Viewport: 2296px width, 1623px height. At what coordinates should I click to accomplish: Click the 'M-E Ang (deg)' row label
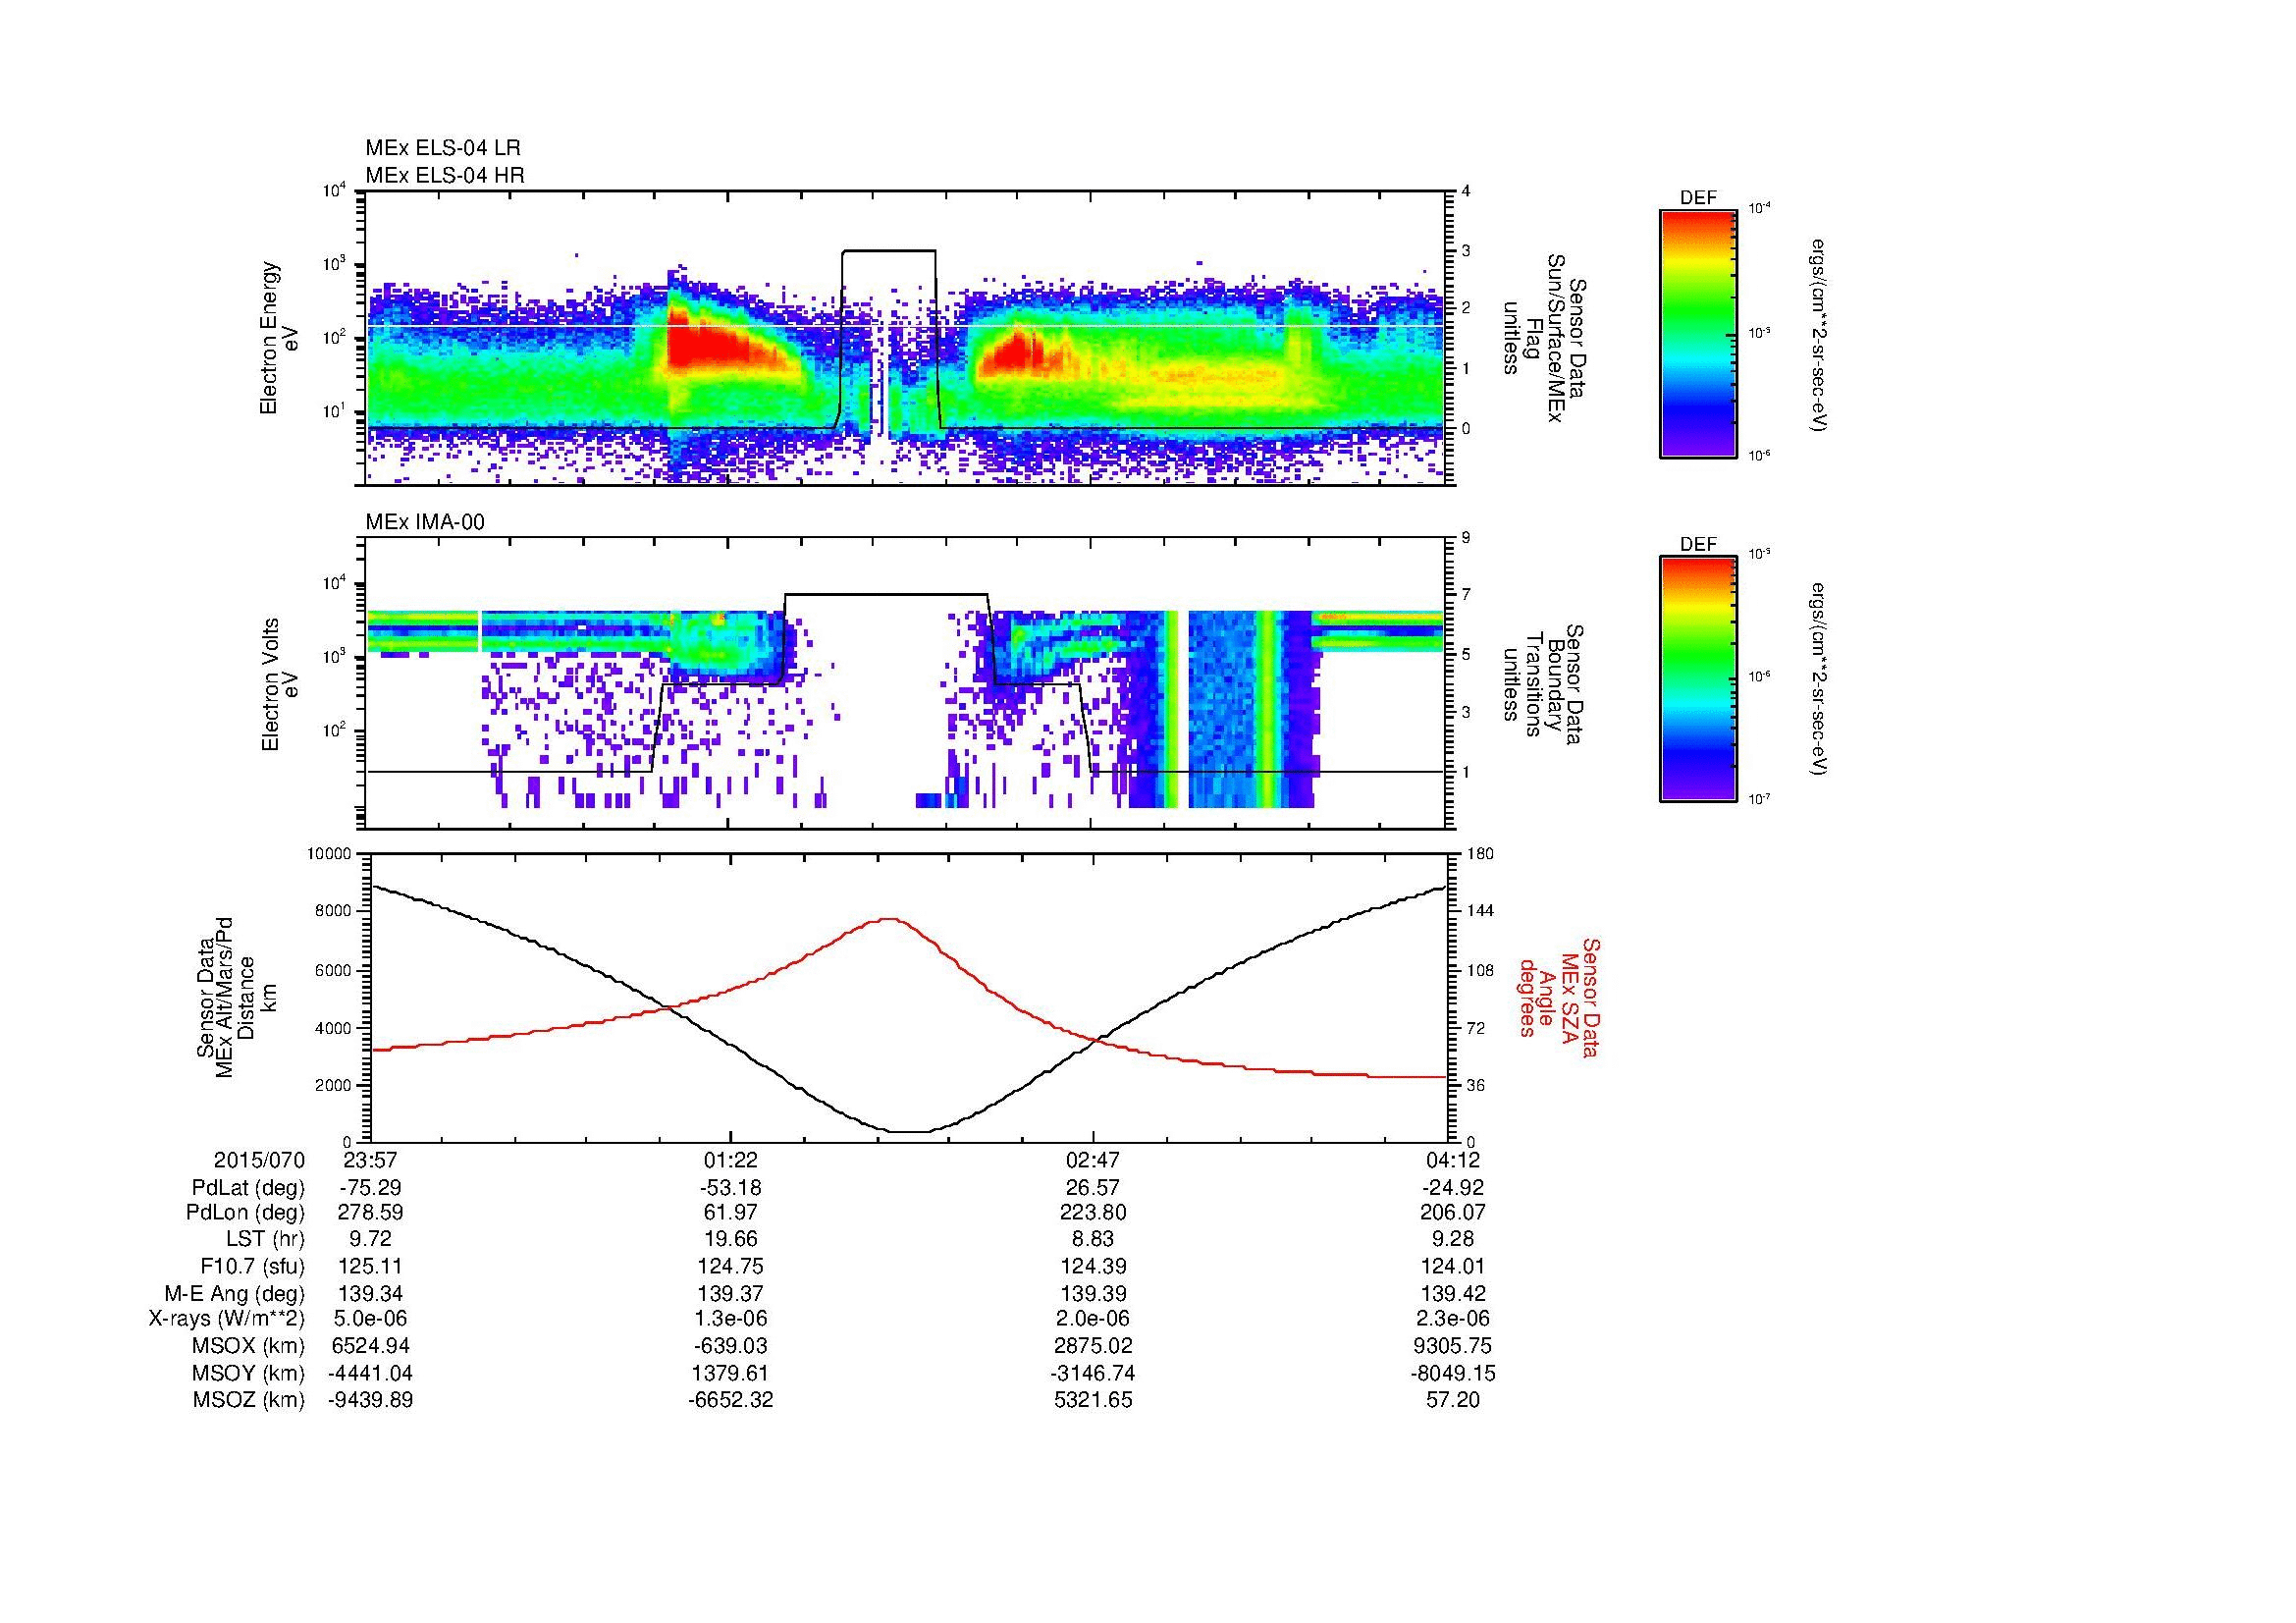pos(236,1293)
